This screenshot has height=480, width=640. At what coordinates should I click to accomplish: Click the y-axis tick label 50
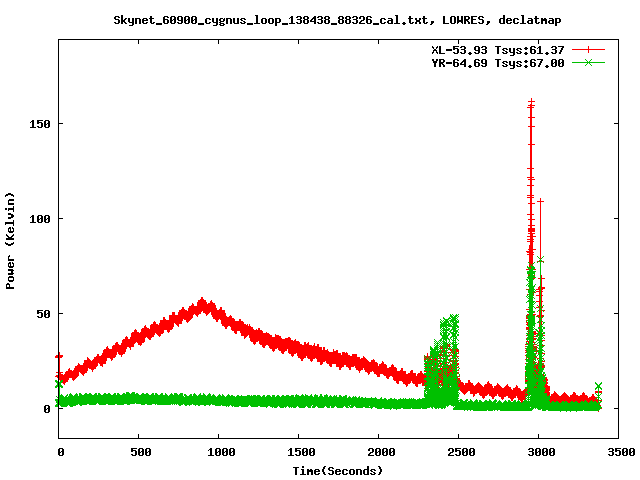click(x=43, y=314)
